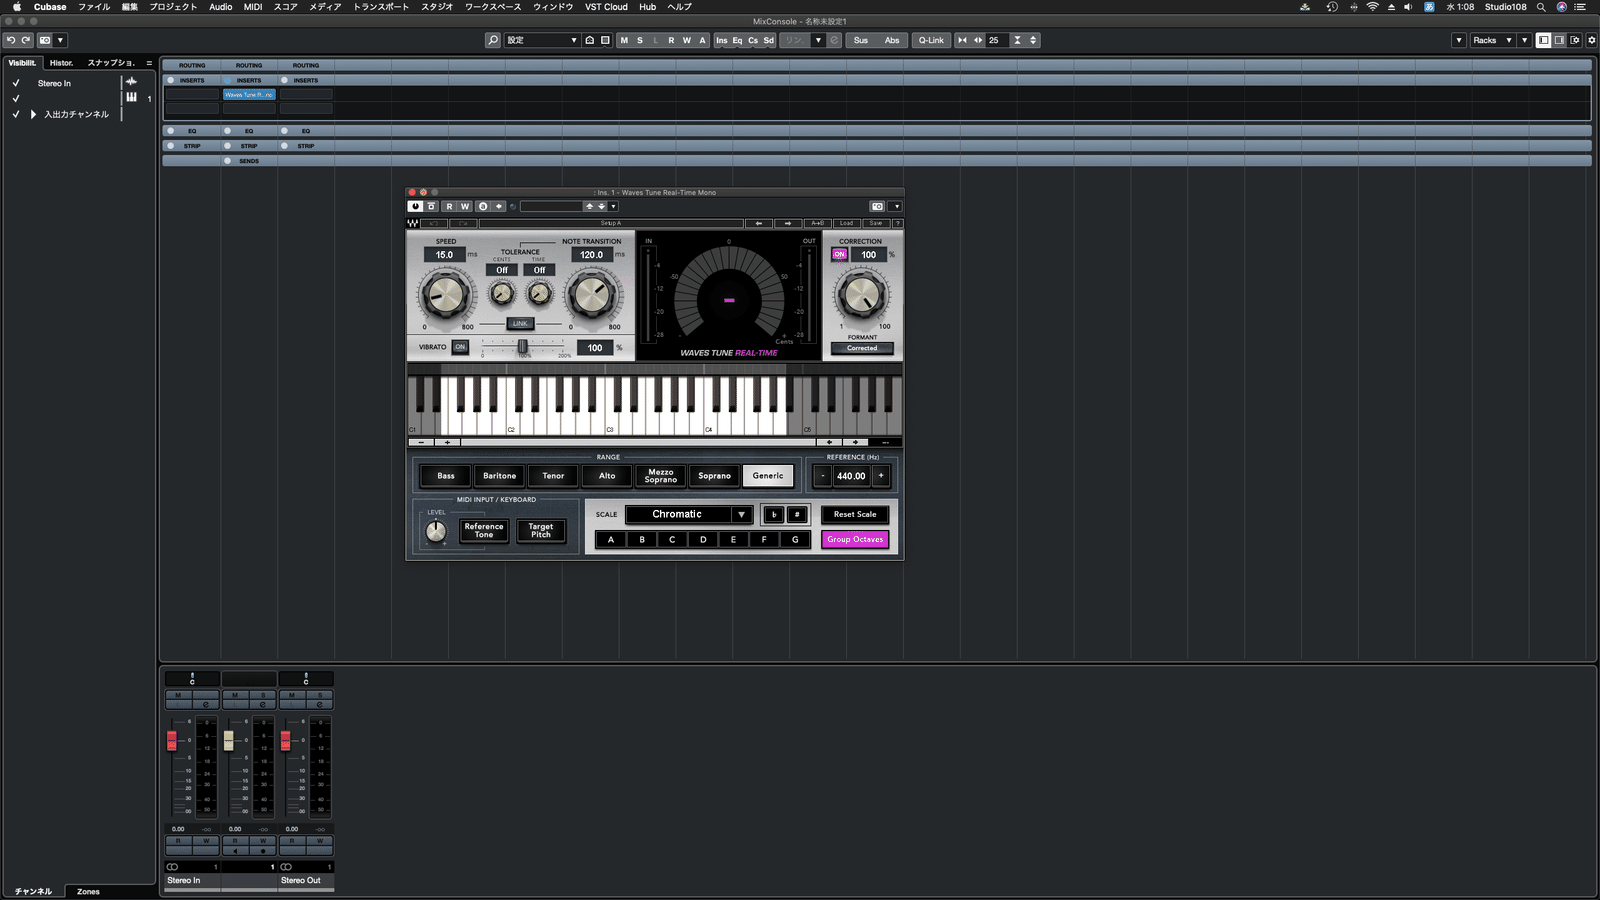Image resolution: width=1600 pixels, height=900 pixels.
Task: Click the plugin W write automation button
Action: (x=465, y=206)
